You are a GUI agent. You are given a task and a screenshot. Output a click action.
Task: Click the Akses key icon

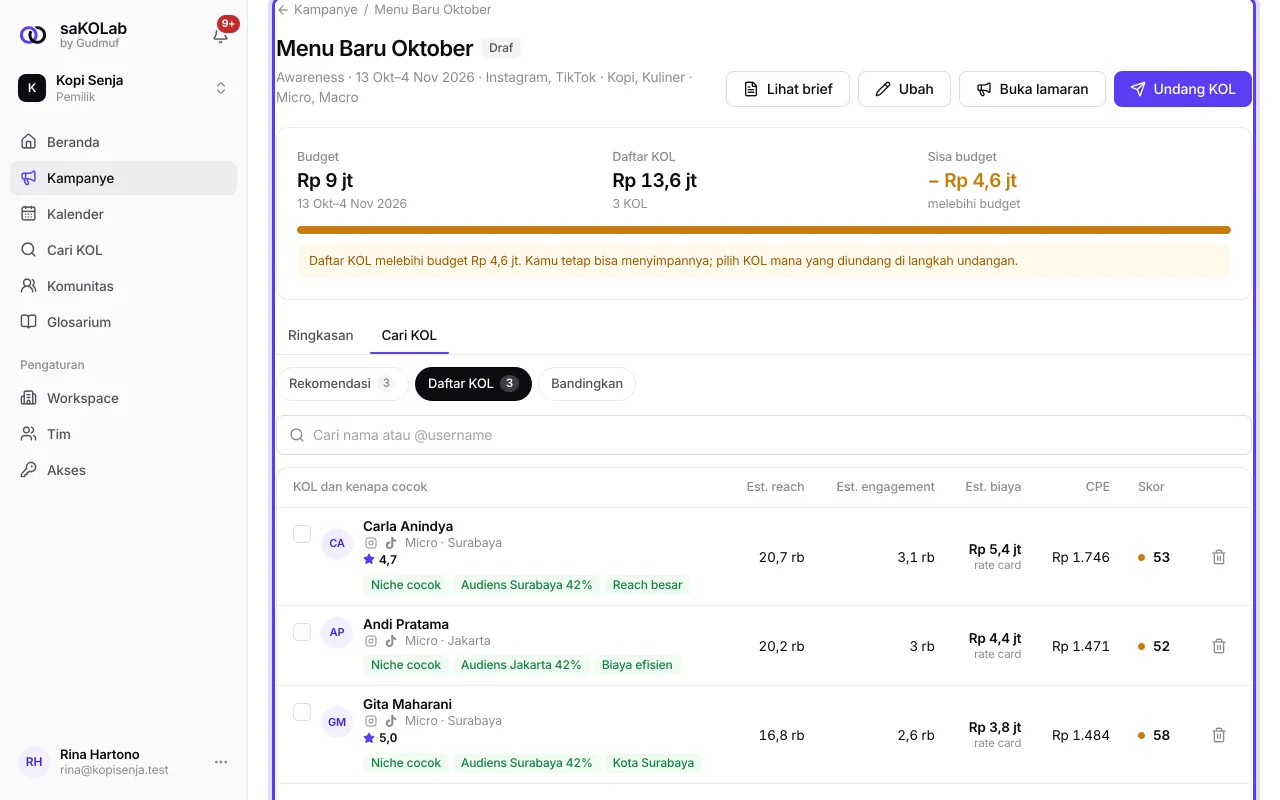tap(29, 470)
